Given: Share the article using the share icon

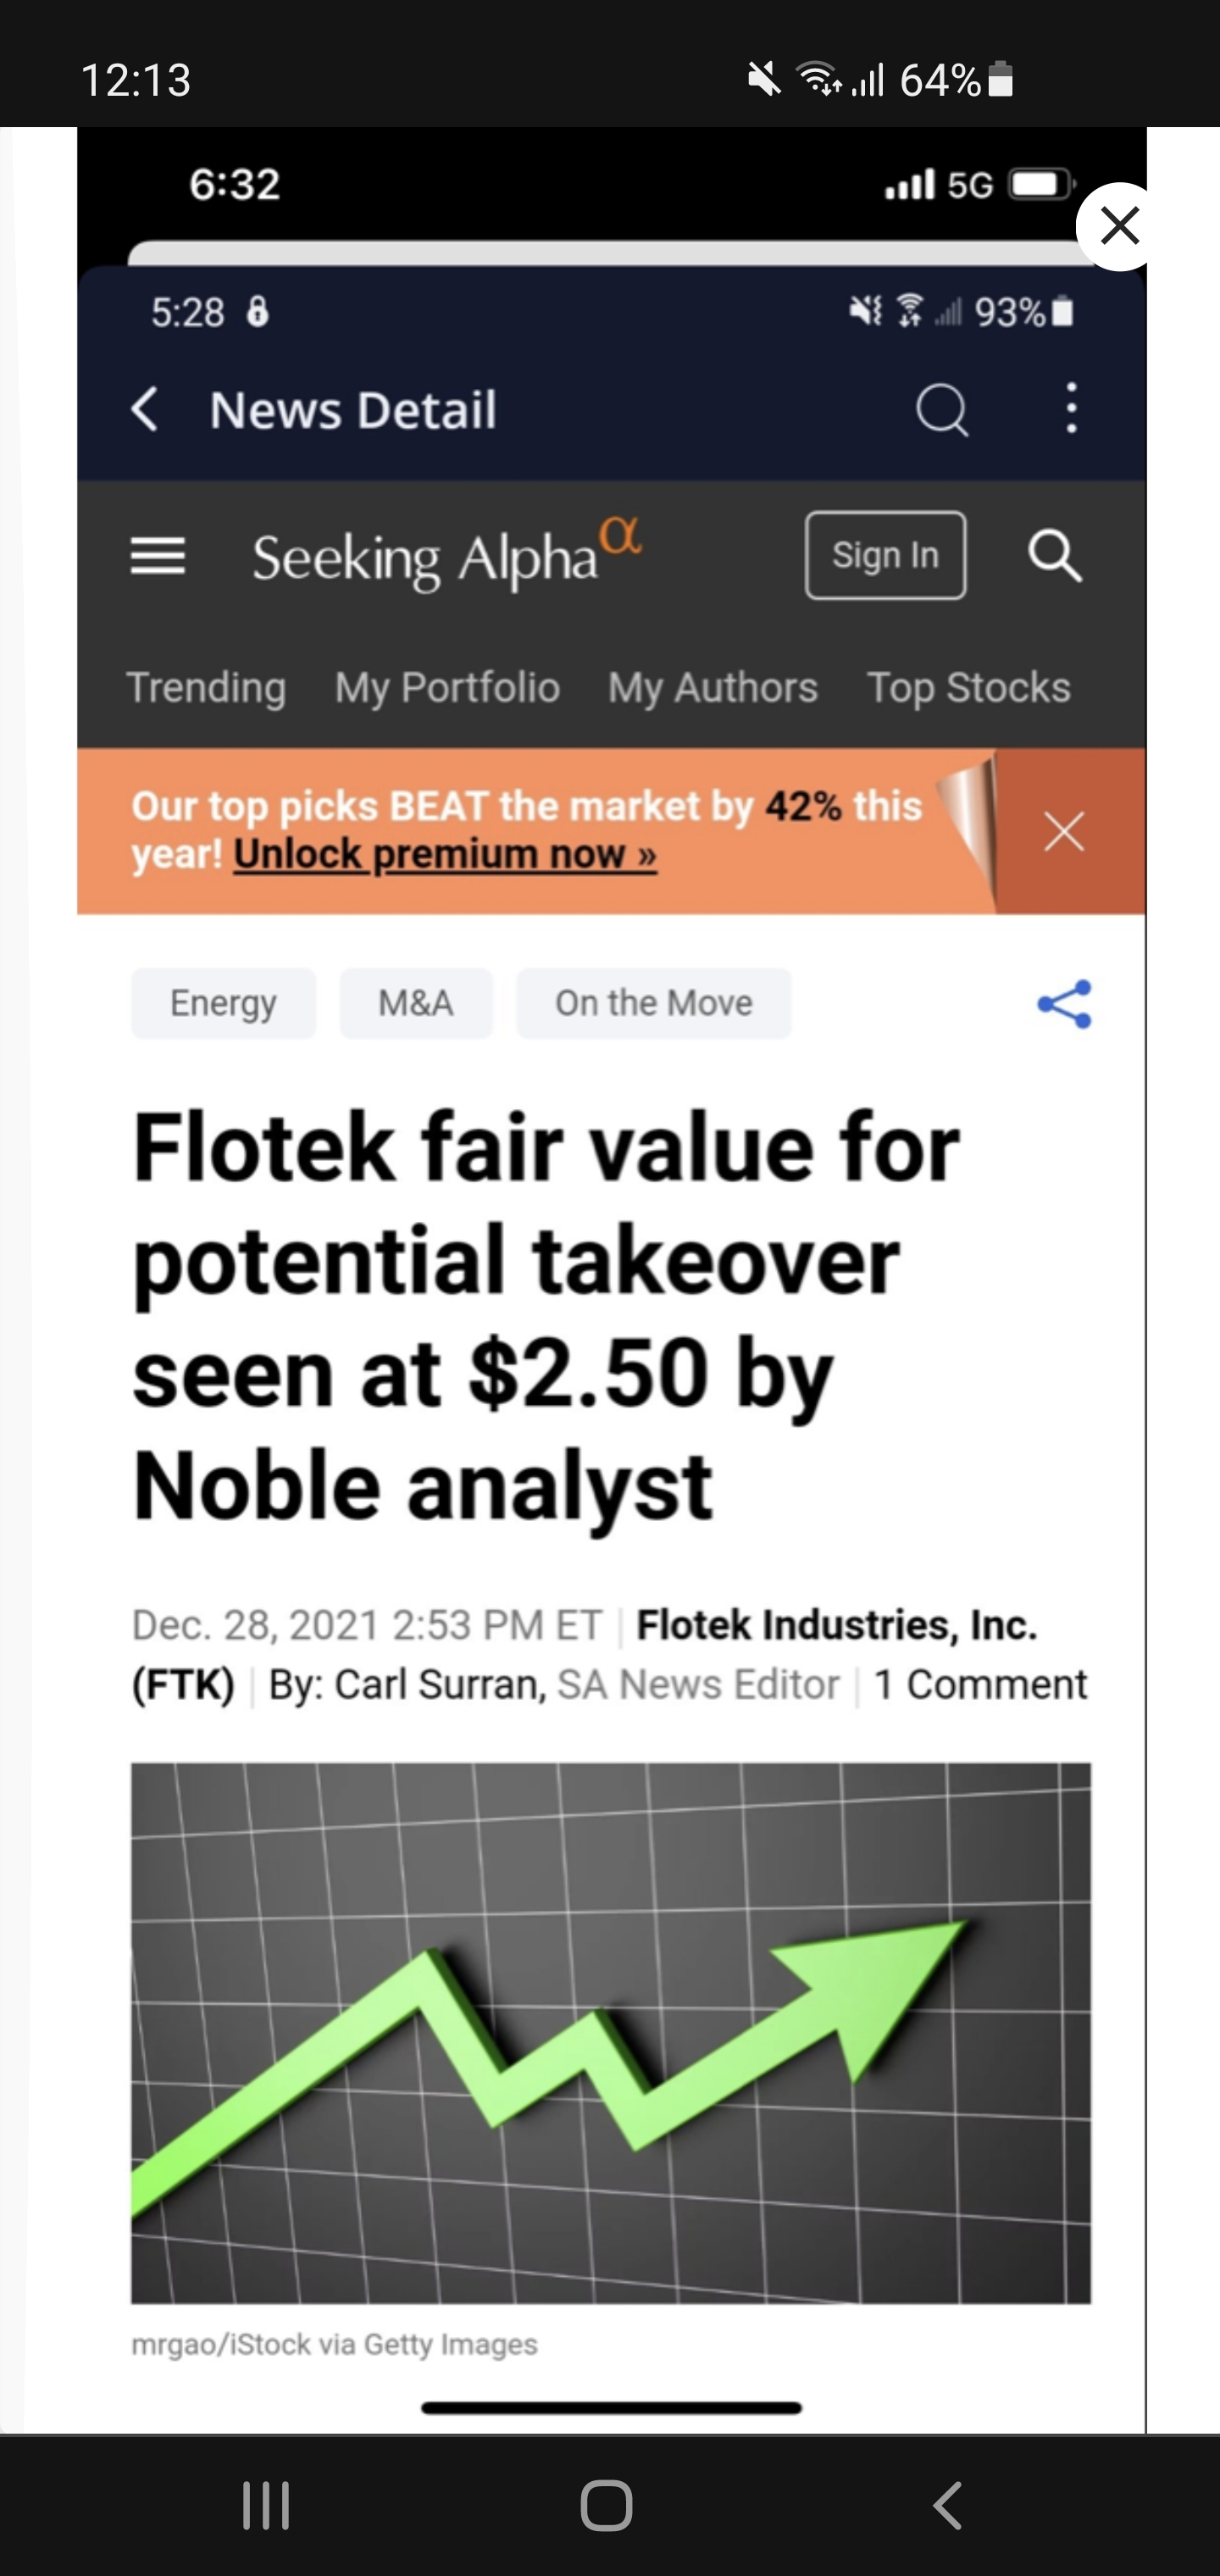Looking at the screenshot, I should tap(1064, 1004).
